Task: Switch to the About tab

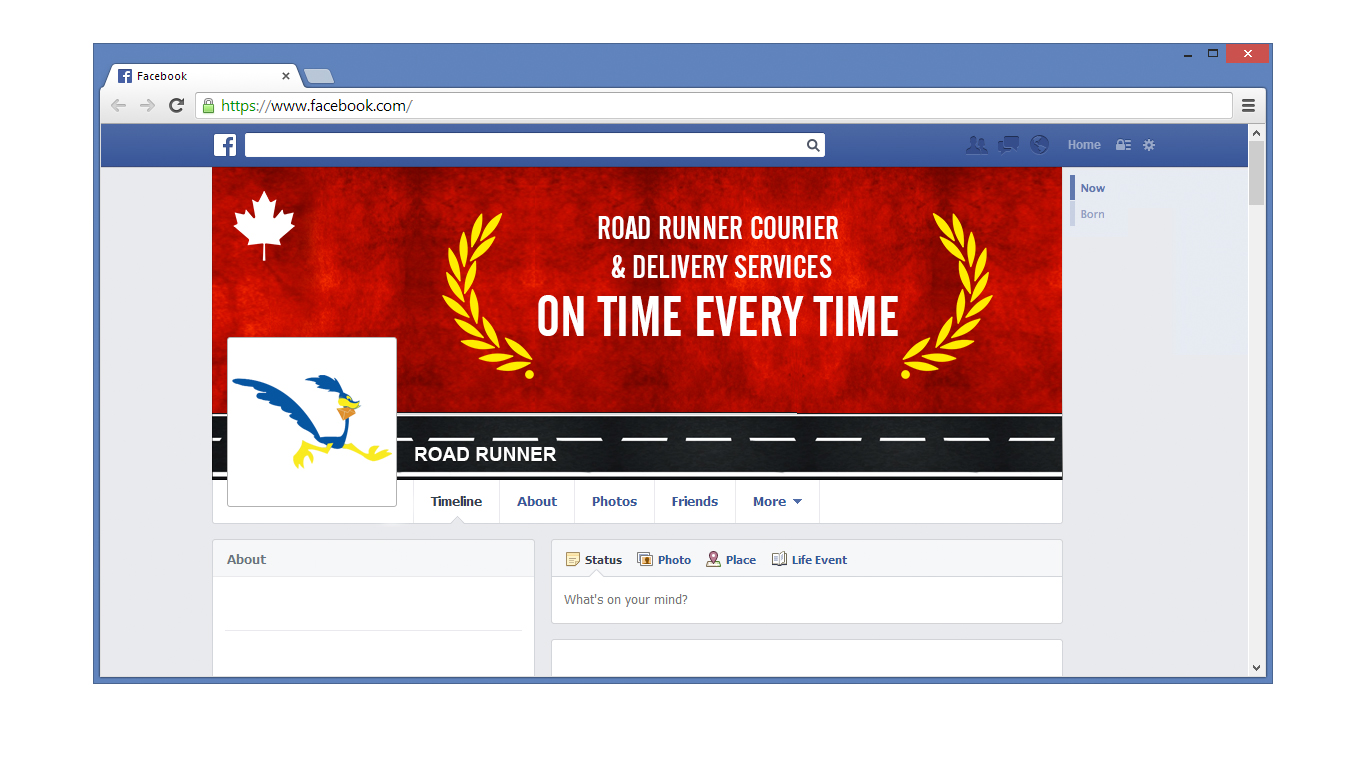Action: click(537, 502)
